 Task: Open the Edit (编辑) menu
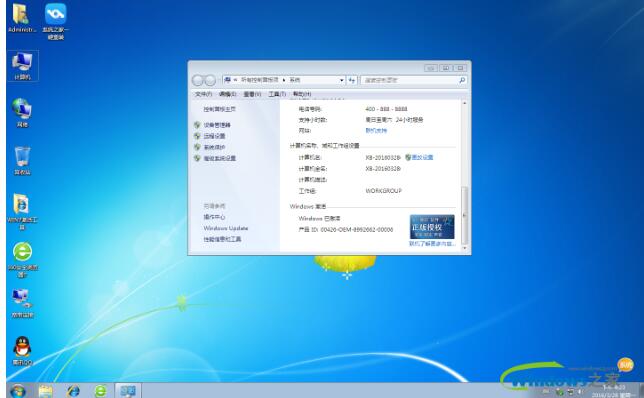pyautogui.click(x=228, y=94)
